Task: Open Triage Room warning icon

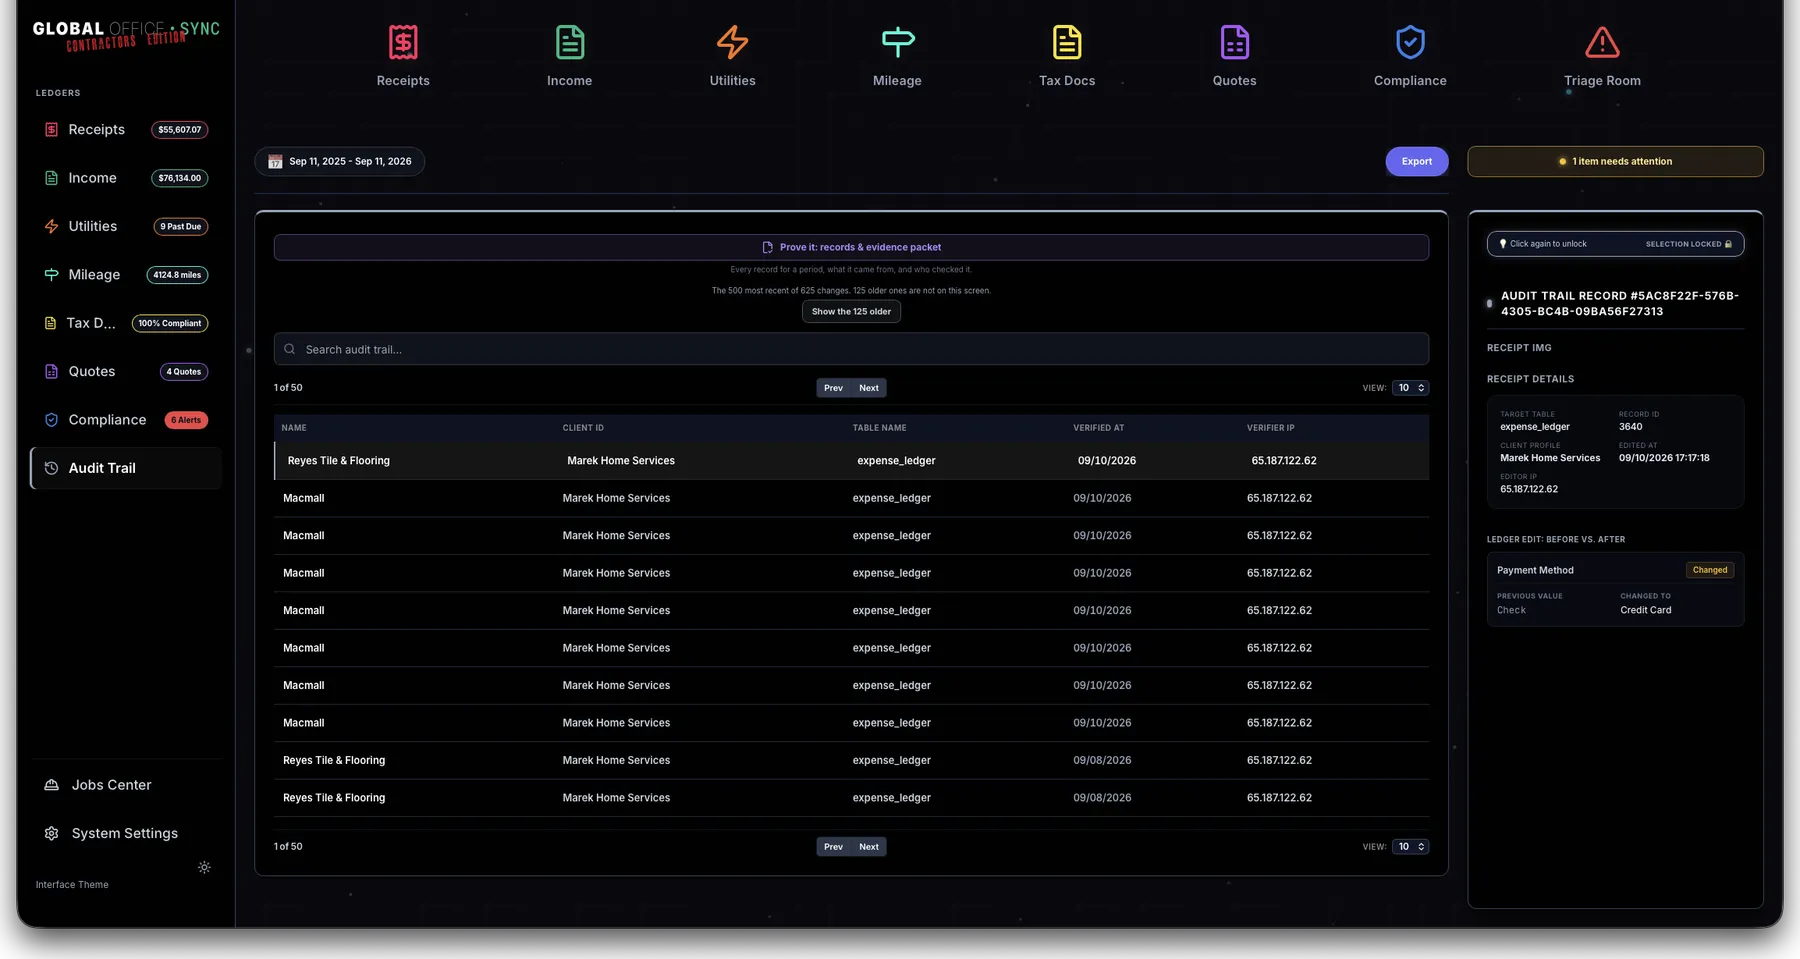Action: [x=1602, y=42]
